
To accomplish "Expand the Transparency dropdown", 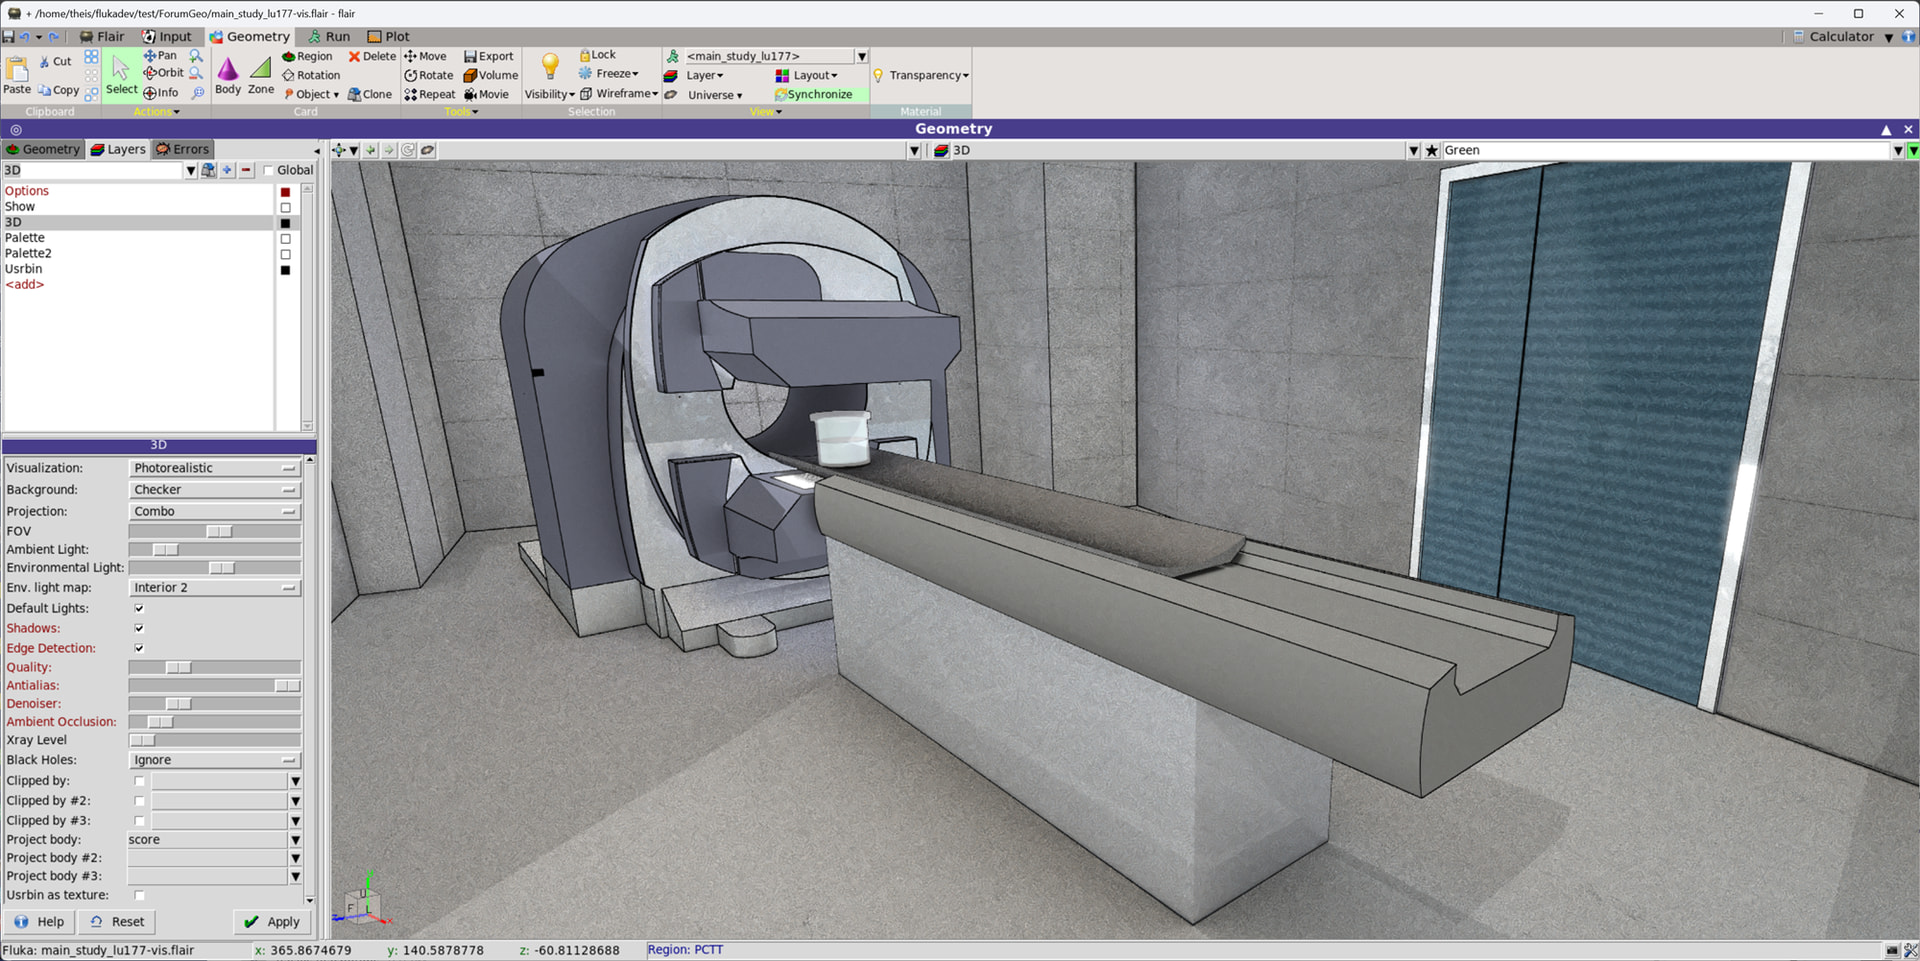I will pos(927,75).
